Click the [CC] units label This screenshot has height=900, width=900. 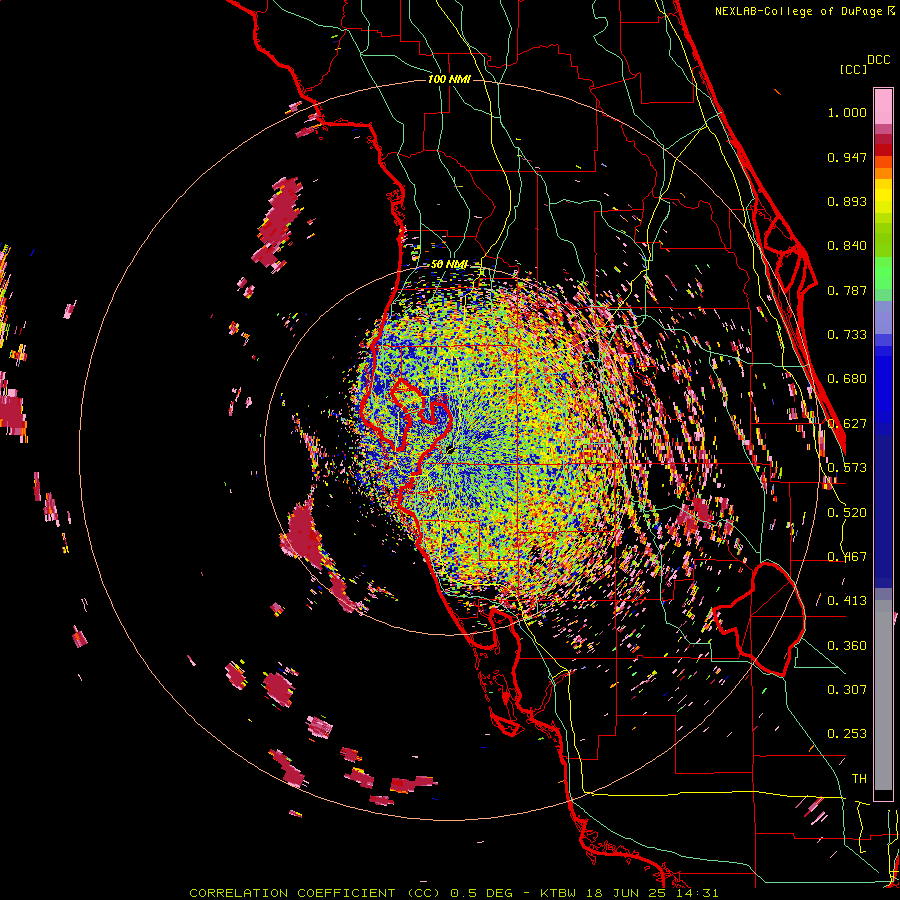[x=853, y=69]
